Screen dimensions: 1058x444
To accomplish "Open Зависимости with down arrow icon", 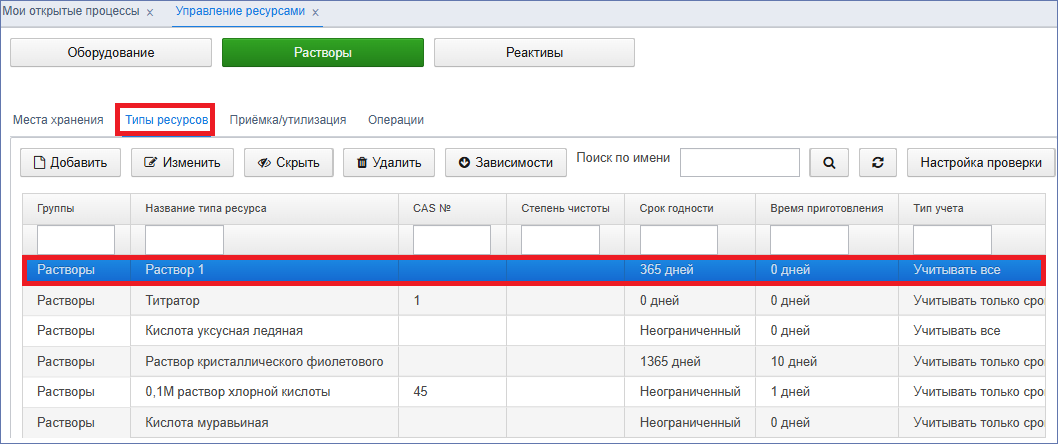I will [505, 163].
